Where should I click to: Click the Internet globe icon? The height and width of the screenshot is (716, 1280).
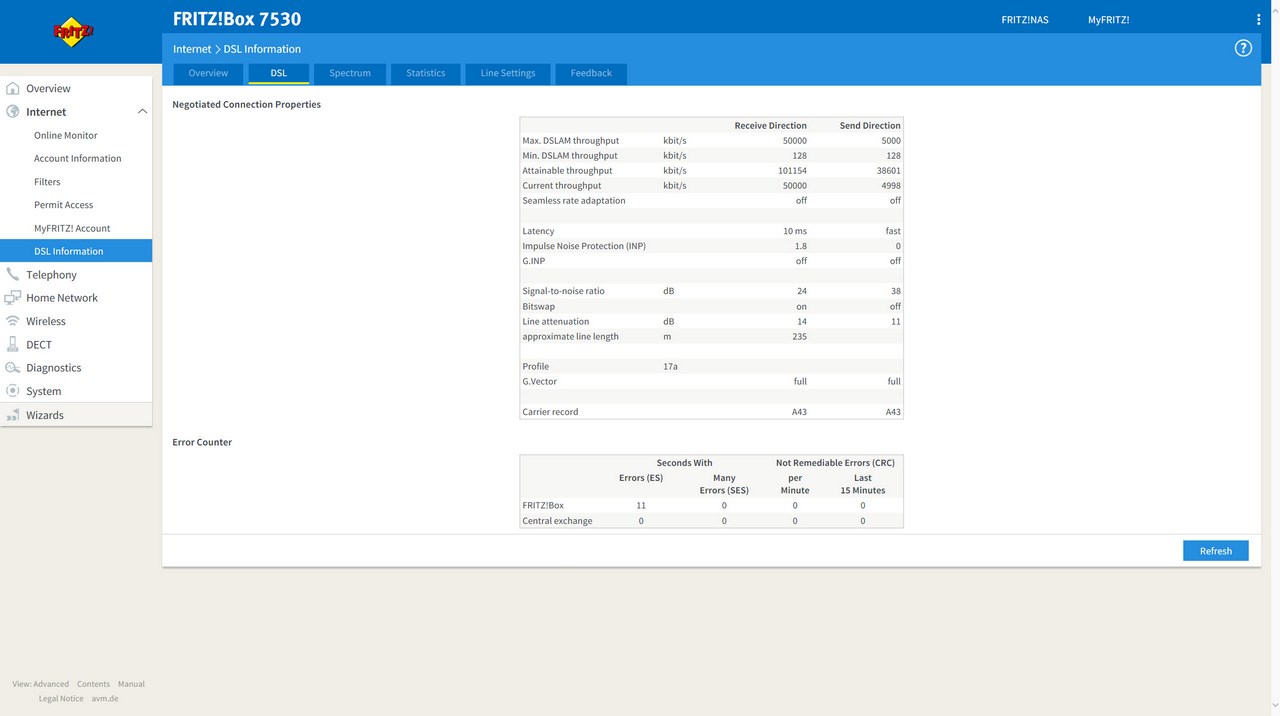pyautogui.click(x=13, y=112)
